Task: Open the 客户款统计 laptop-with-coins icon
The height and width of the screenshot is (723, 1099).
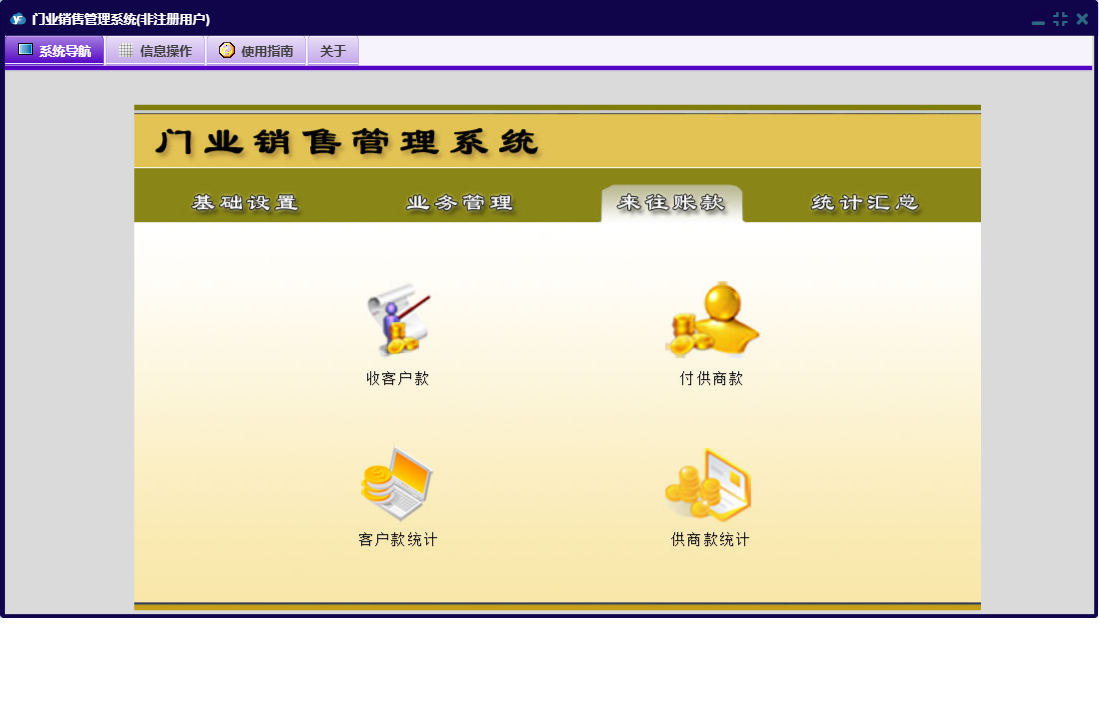Action: (398, 484)
